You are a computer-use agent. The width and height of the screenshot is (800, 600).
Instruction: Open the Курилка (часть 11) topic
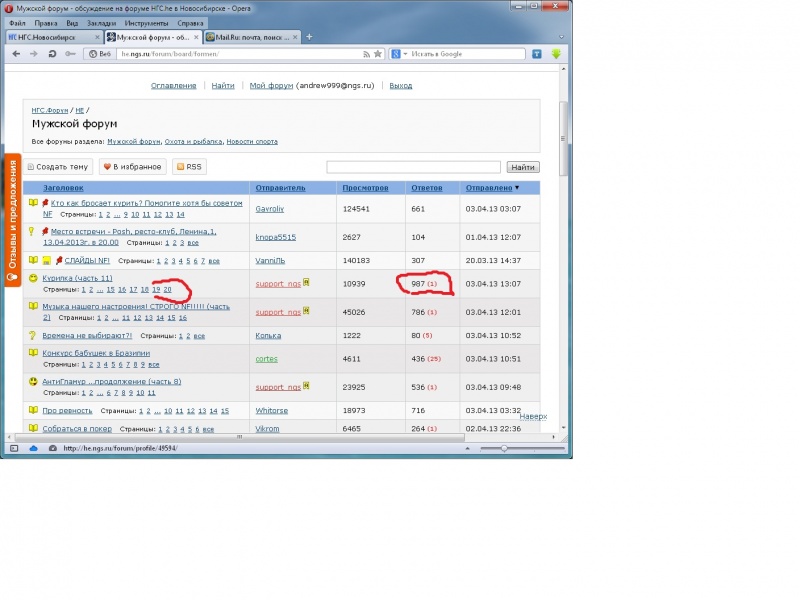[x=78, y=278]
